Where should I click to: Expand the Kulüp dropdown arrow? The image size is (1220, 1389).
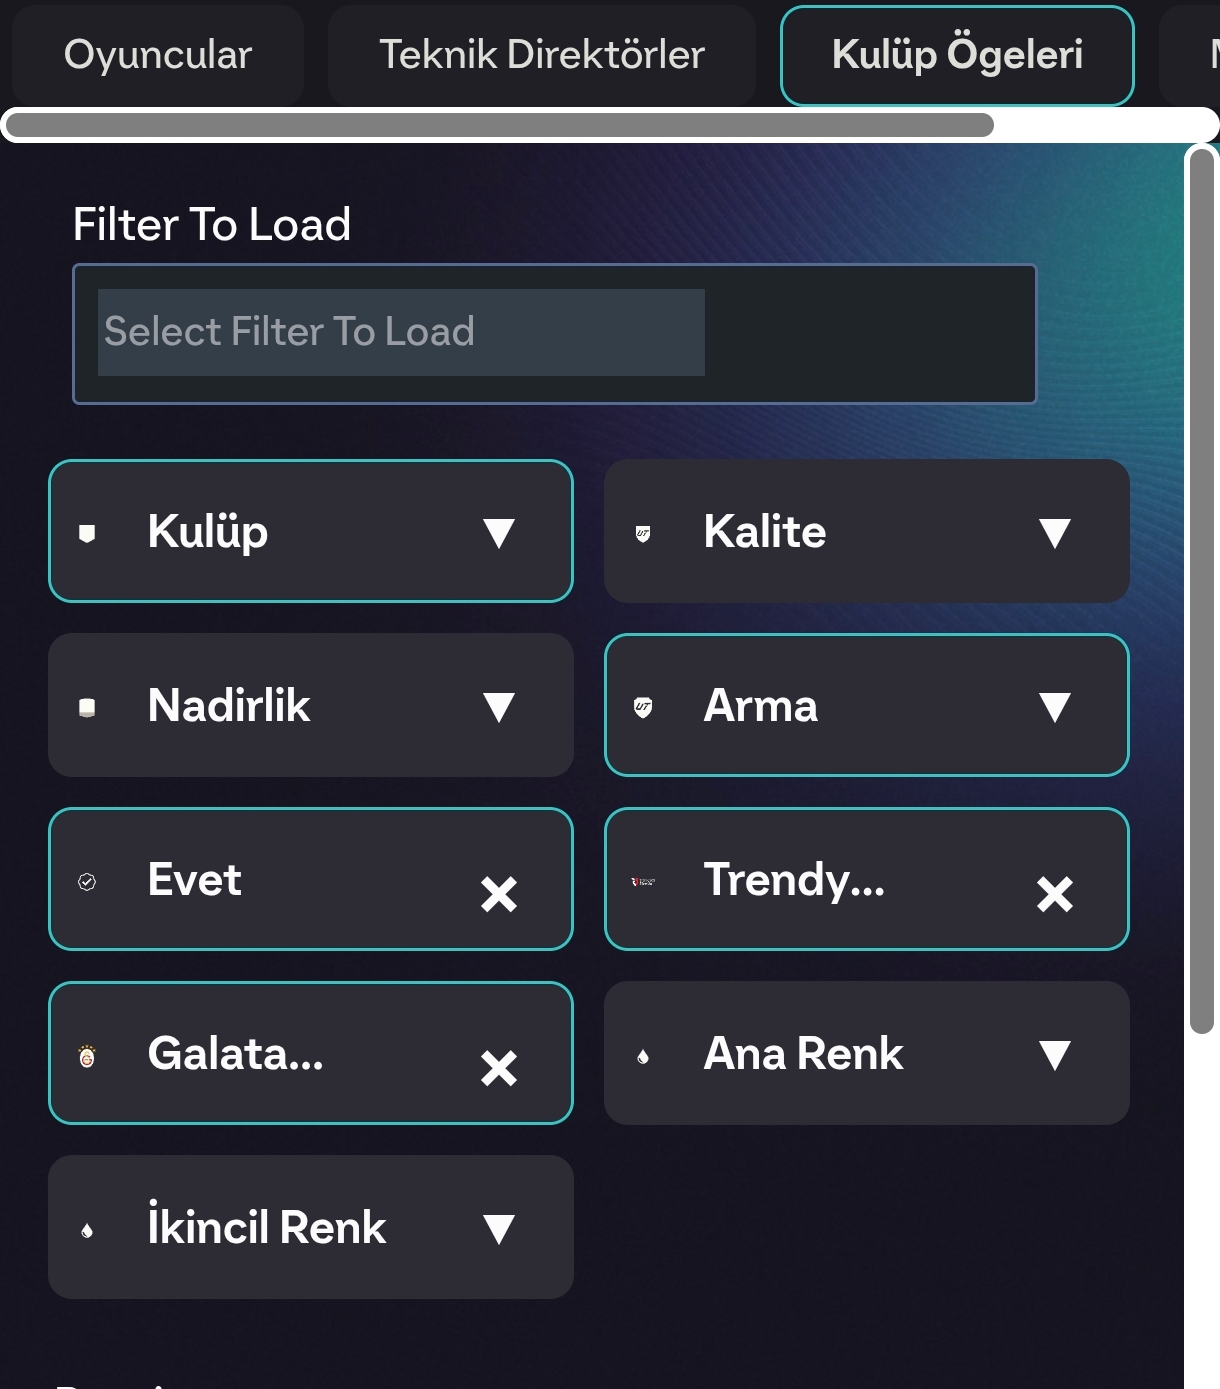click(x=498, y=533)
